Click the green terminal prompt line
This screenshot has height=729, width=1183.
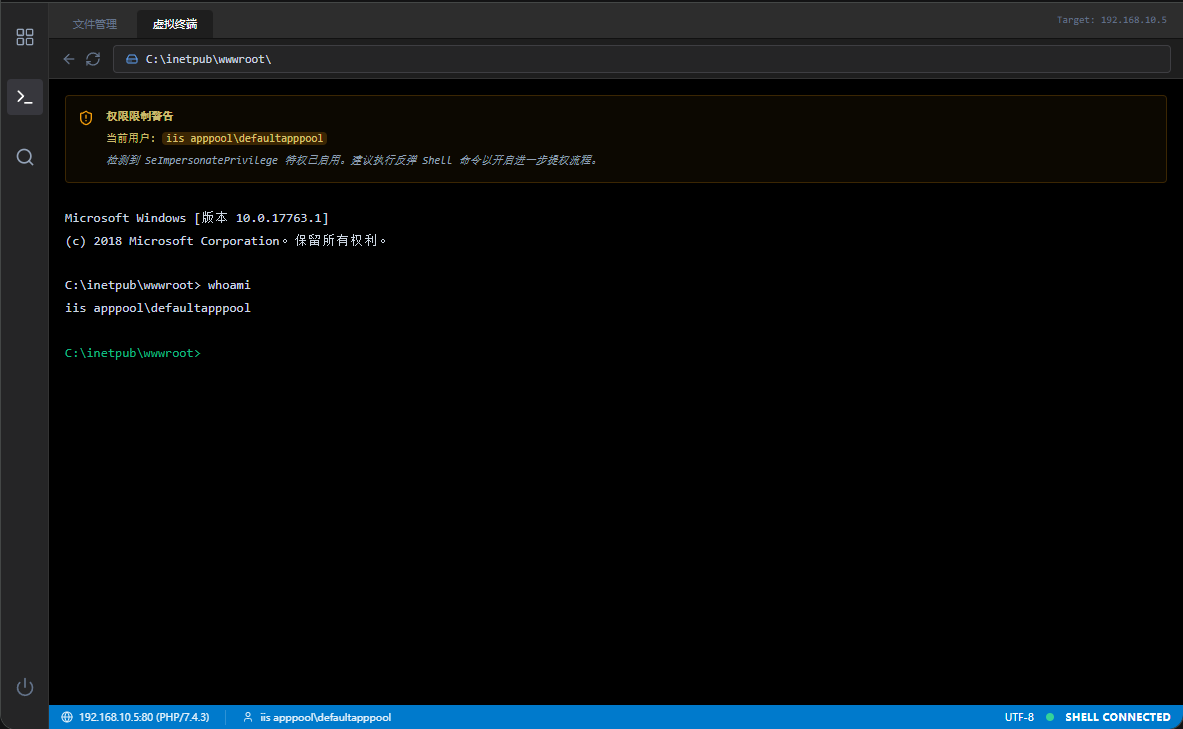click(133, 353)
